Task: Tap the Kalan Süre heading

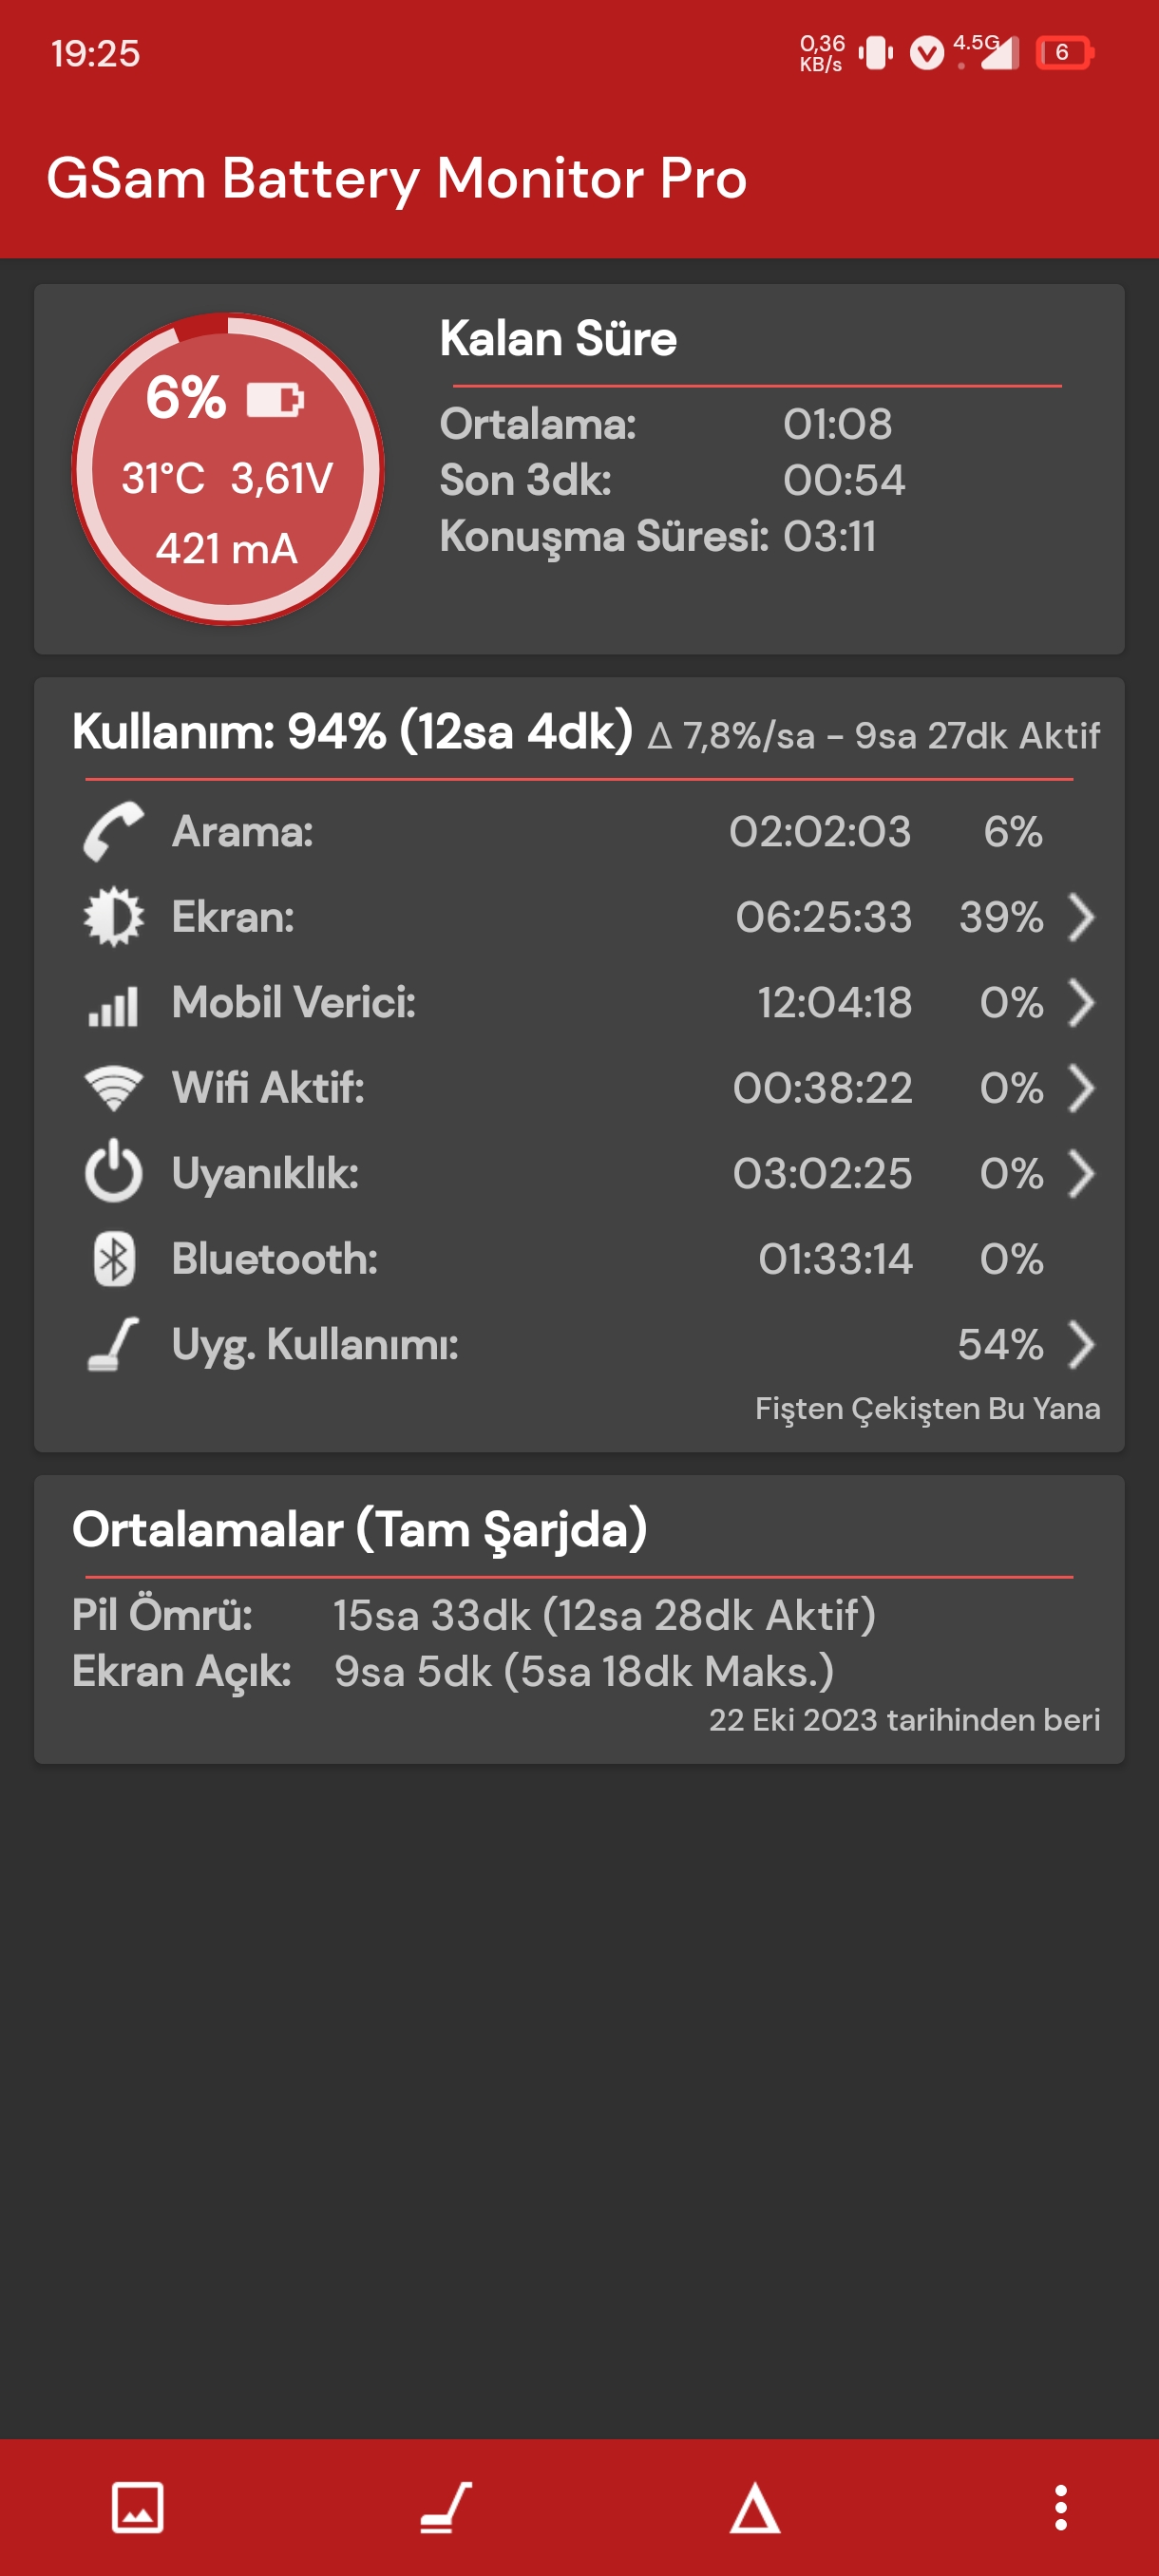Action: pyautogui.click(x=558, y=339)
